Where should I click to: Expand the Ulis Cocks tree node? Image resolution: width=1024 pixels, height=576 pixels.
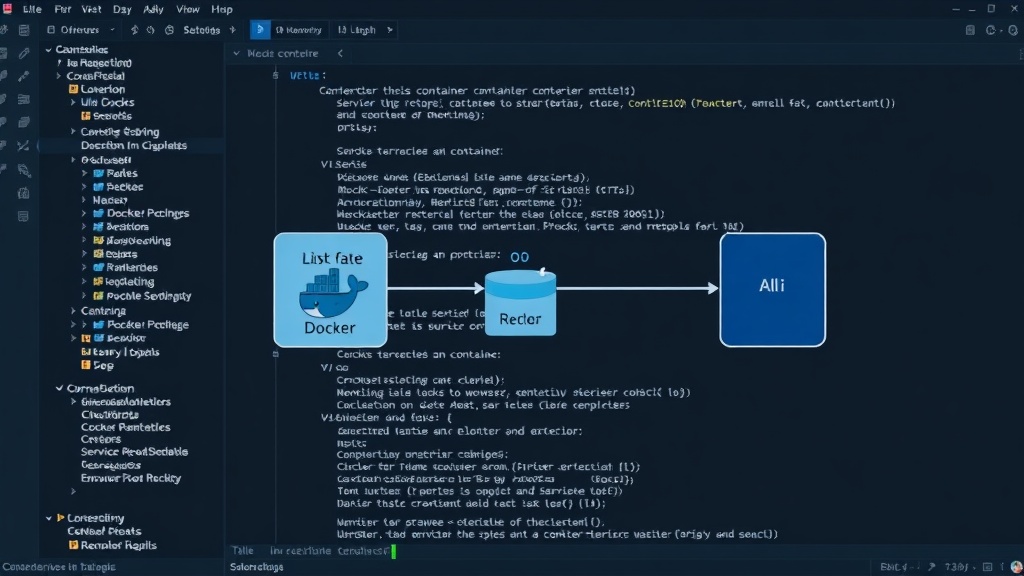coord(73,103)
